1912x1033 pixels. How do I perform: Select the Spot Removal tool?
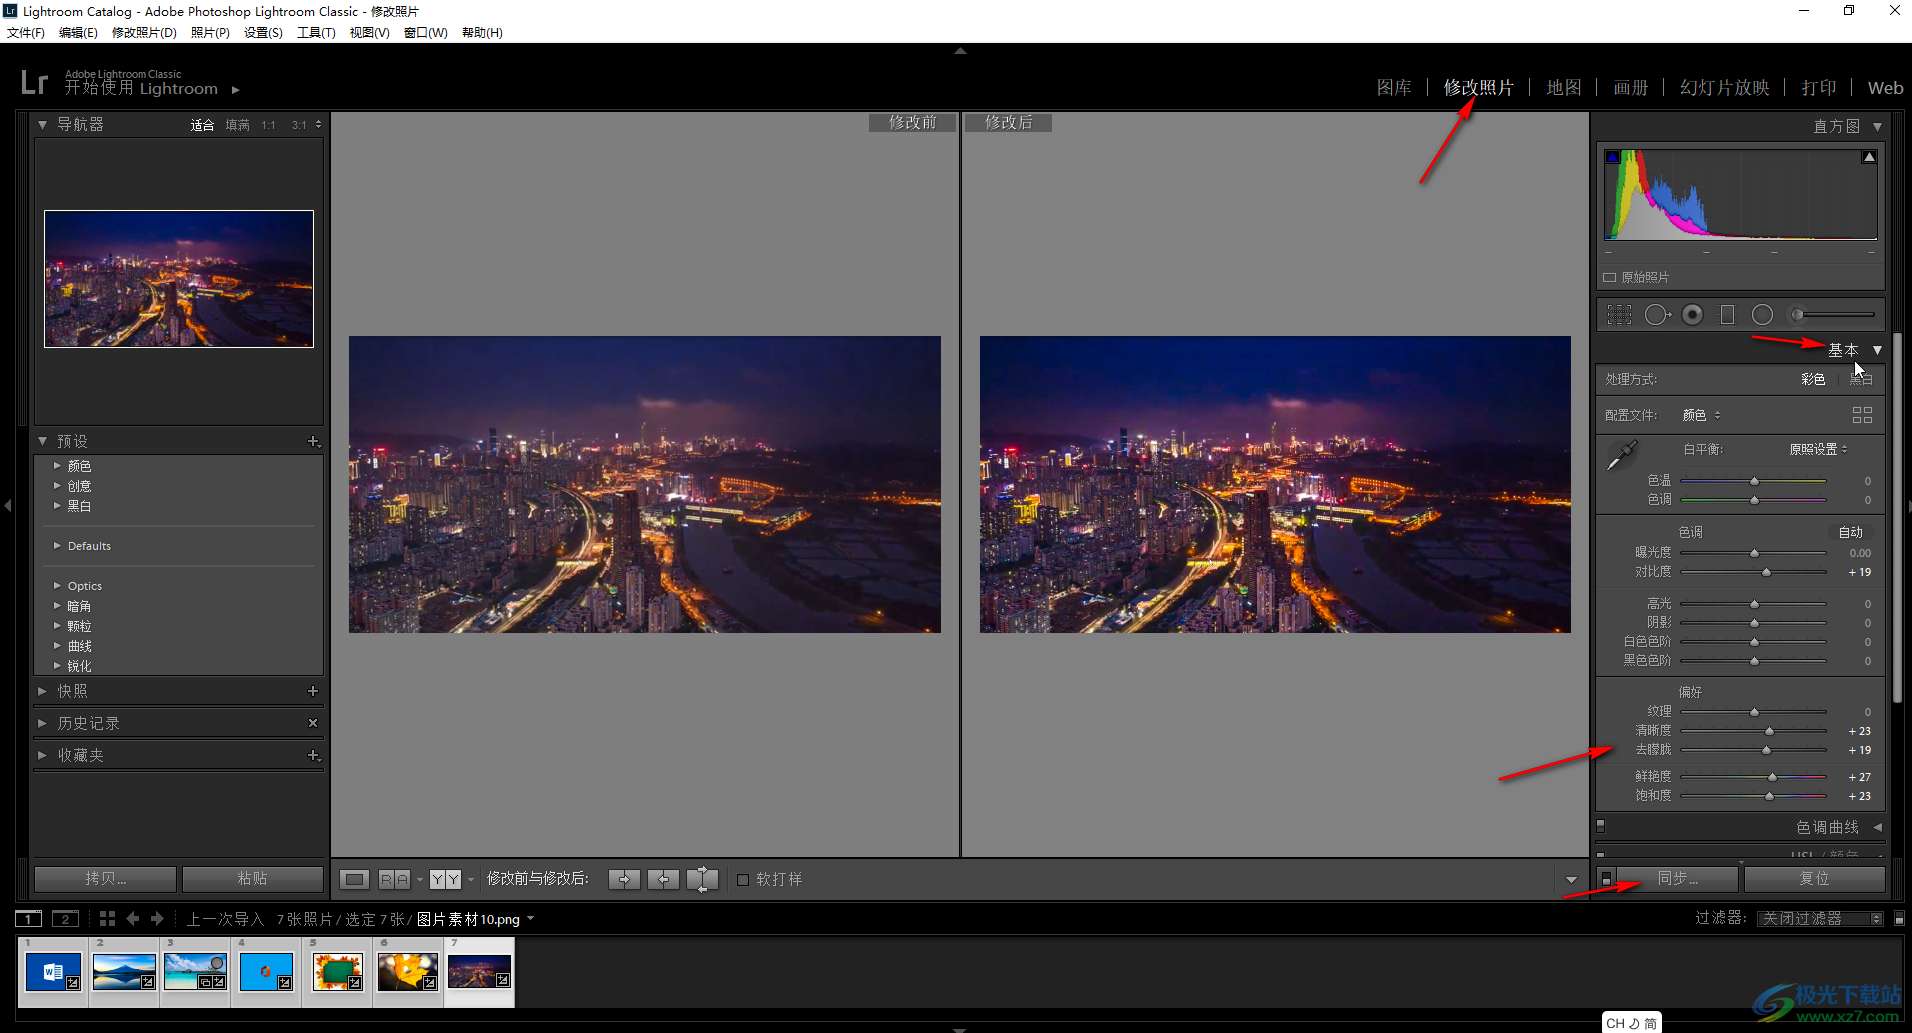1656,315
